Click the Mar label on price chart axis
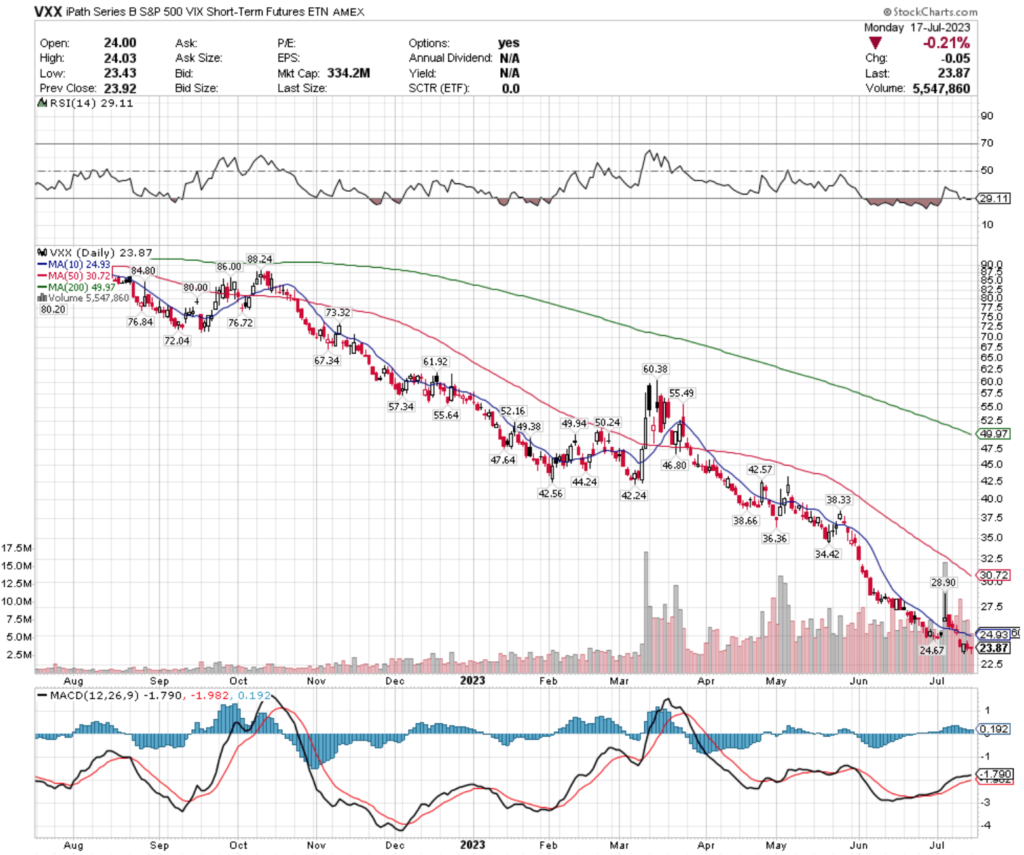The width and height of the screenshot is (1024, 855). click(x=619, y=681)
